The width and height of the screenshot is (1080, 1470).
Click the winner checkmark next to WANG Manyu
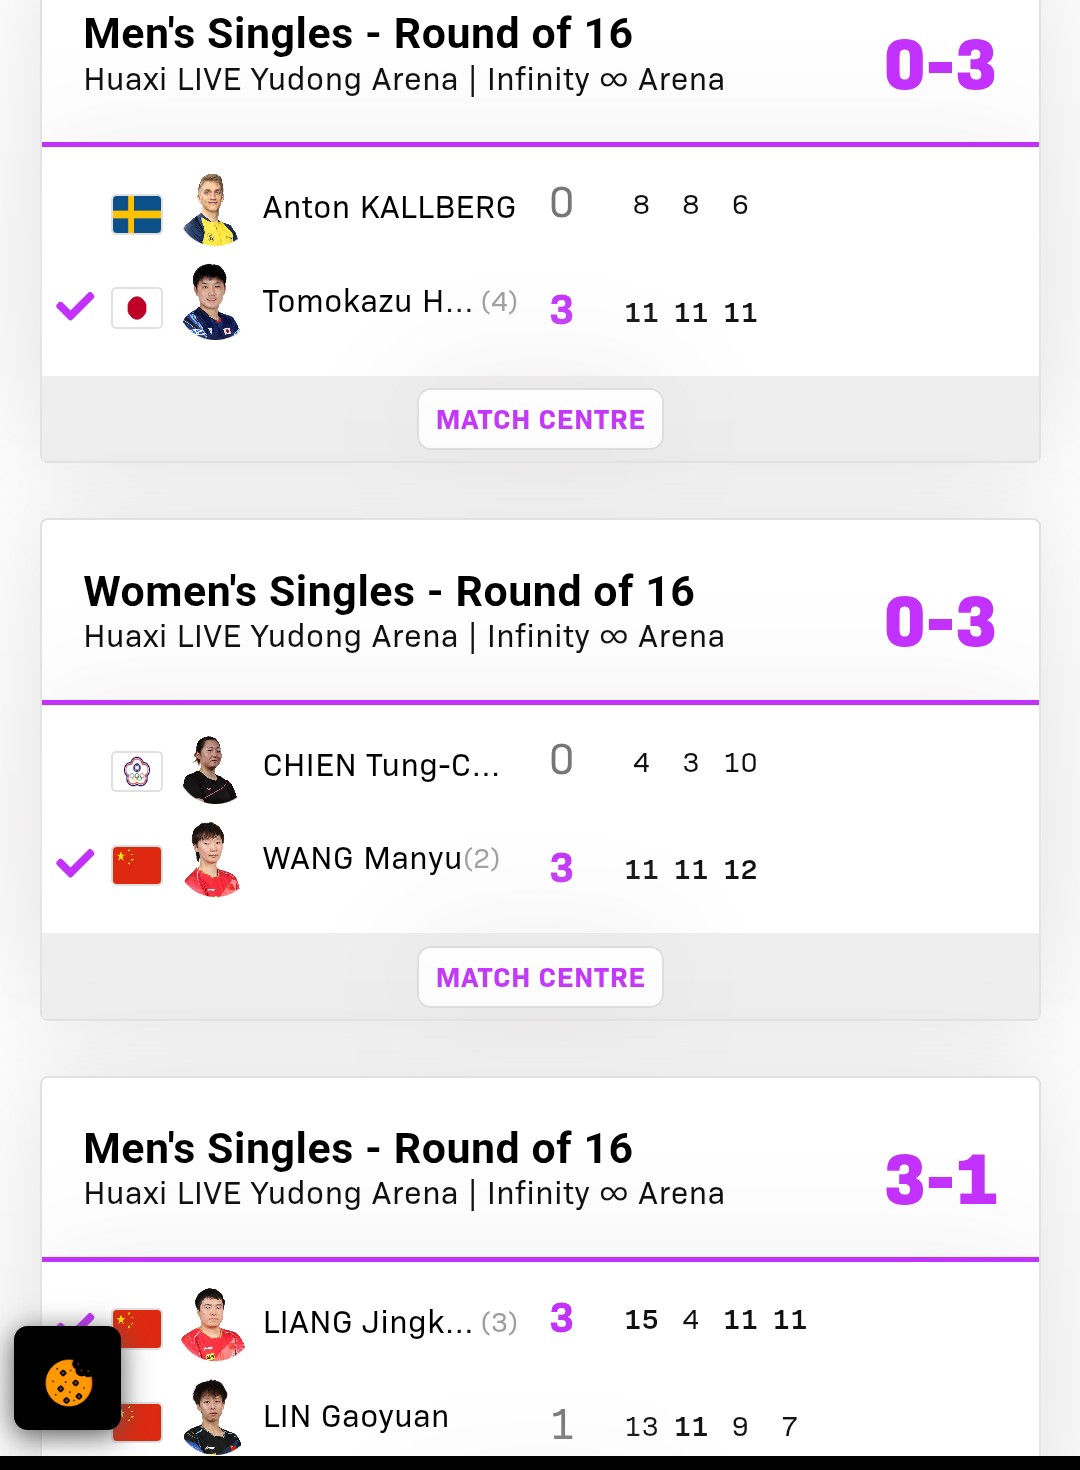(75, 863)
